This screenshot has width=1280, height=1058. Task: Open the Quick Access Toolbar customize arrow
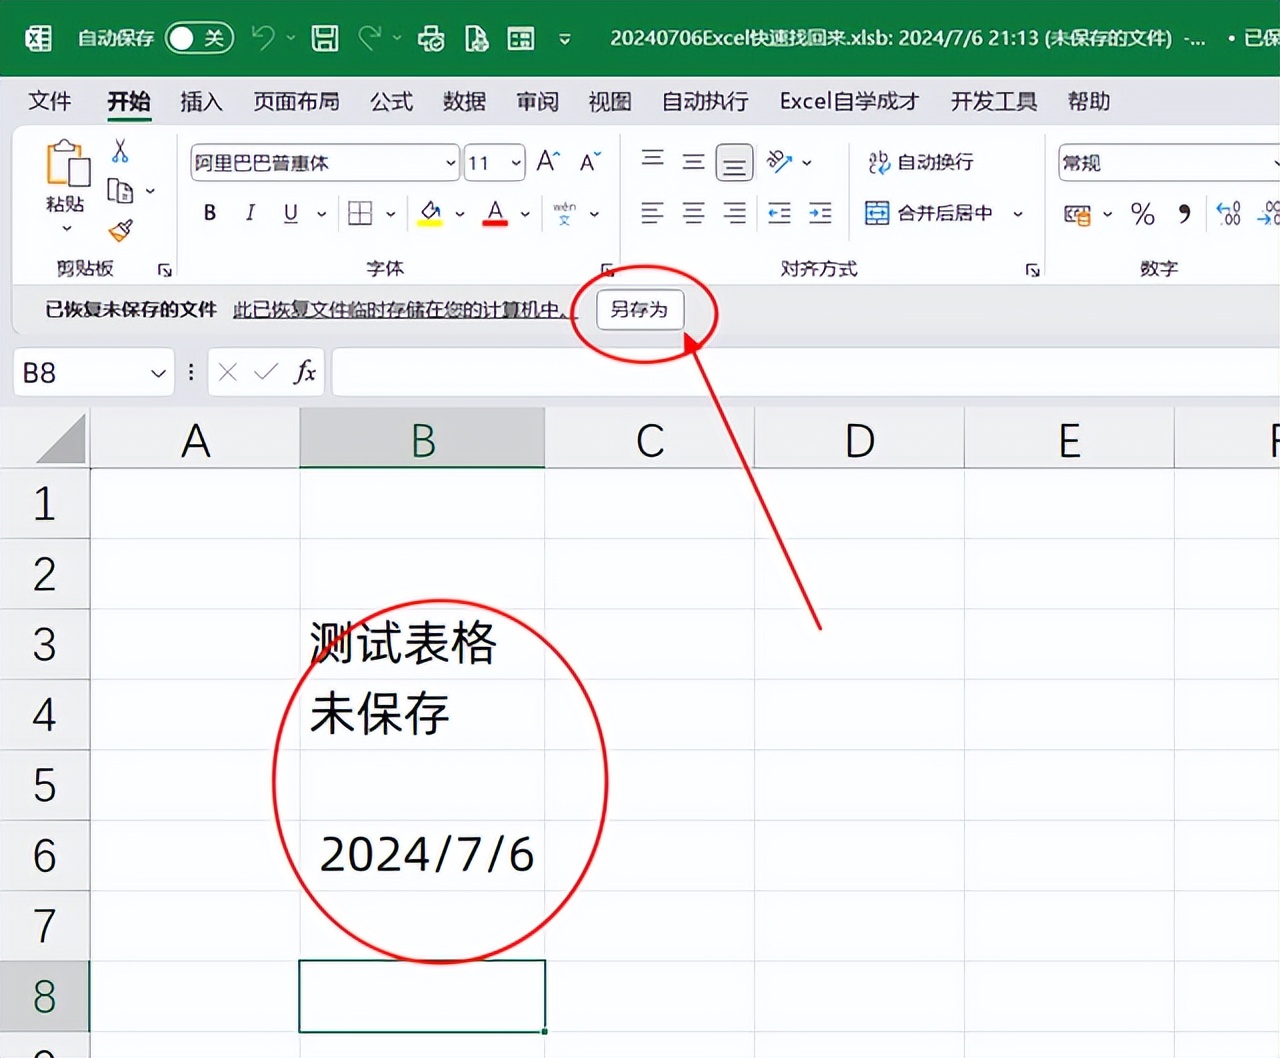click(x=565, y=39)
